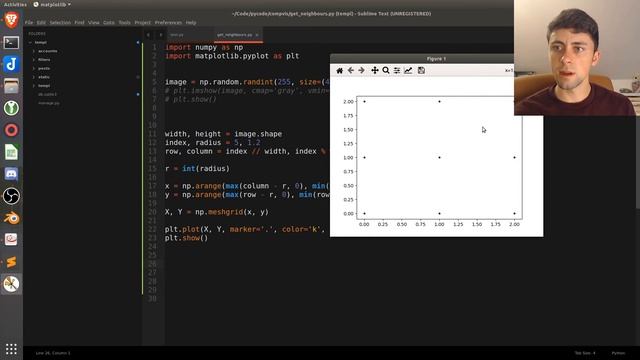Click Activities in the top bar

15,4
